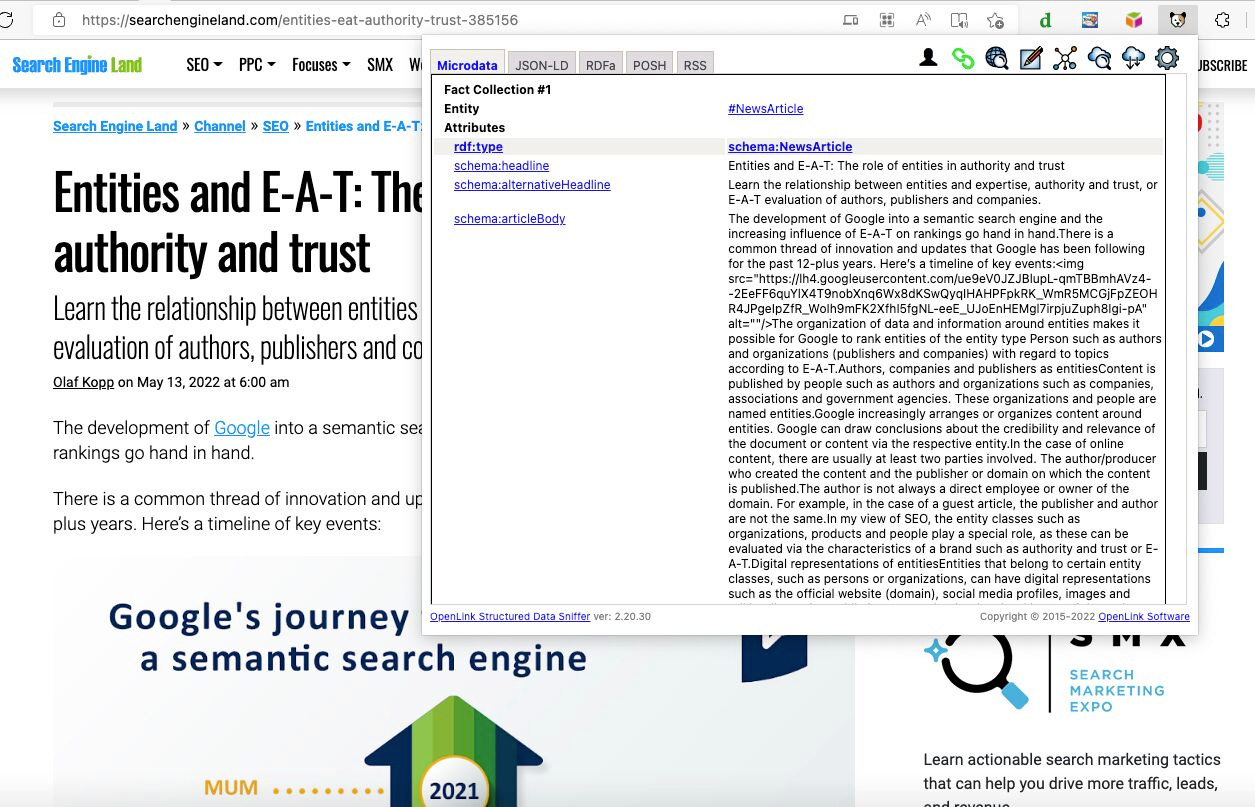This screenshot has width=1255, height=807.
Task: Click the cloud search magnifier icon
Action: [x=1099, y=58]
